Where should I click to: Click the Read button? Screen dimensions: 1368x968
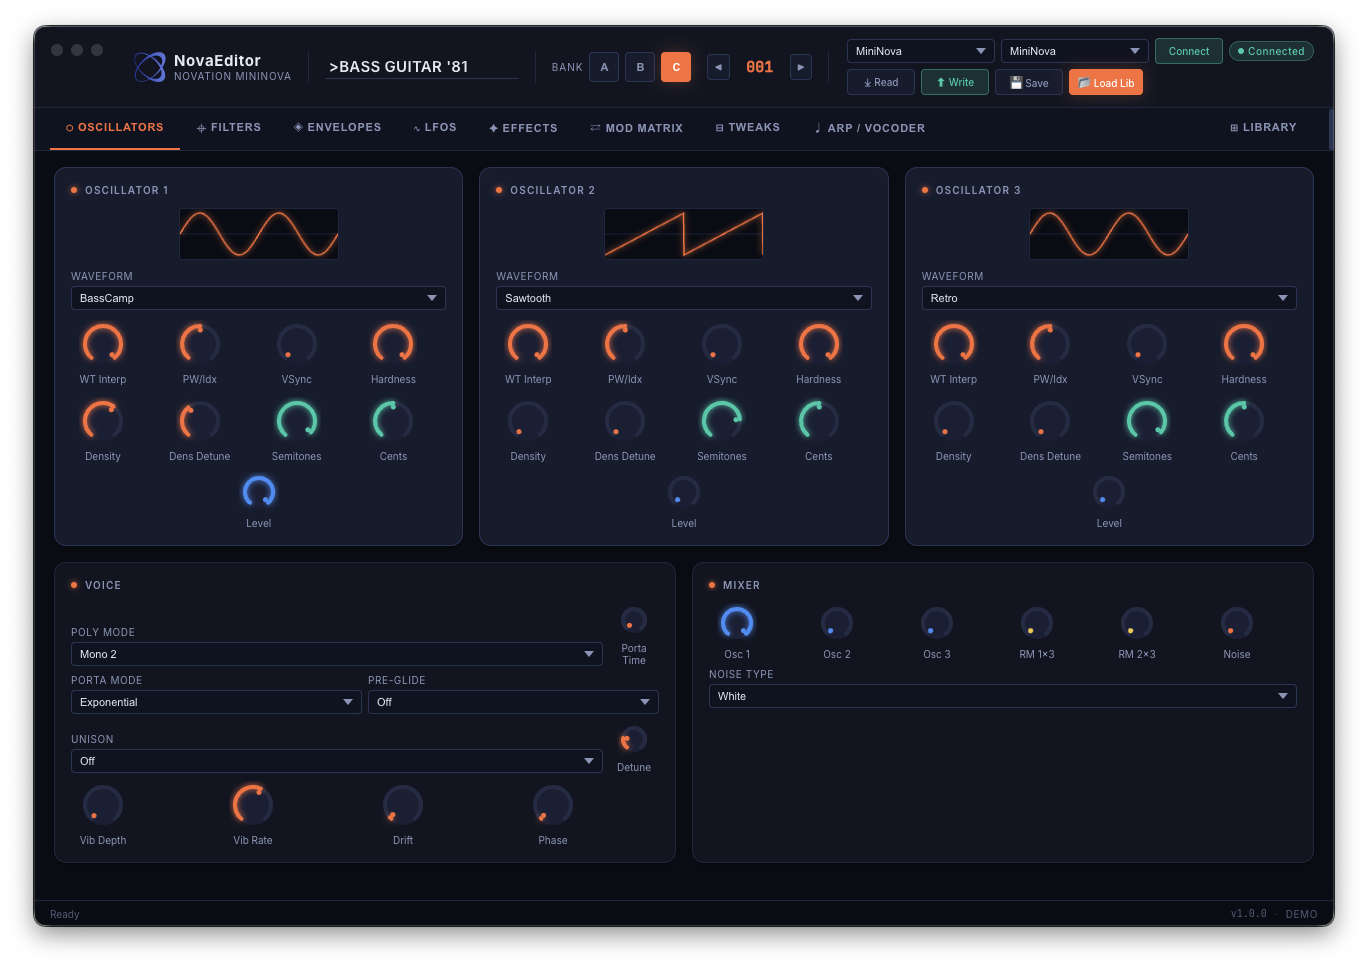tap(881, 83)
